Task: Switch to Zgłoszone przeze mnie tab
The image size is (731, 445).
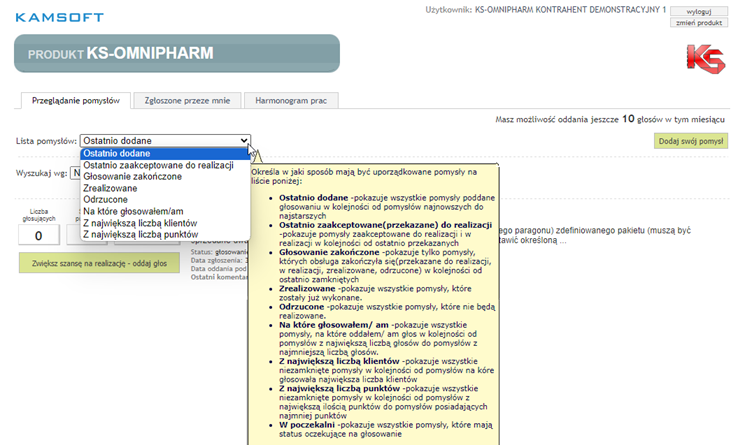Action: click(187, 101)
